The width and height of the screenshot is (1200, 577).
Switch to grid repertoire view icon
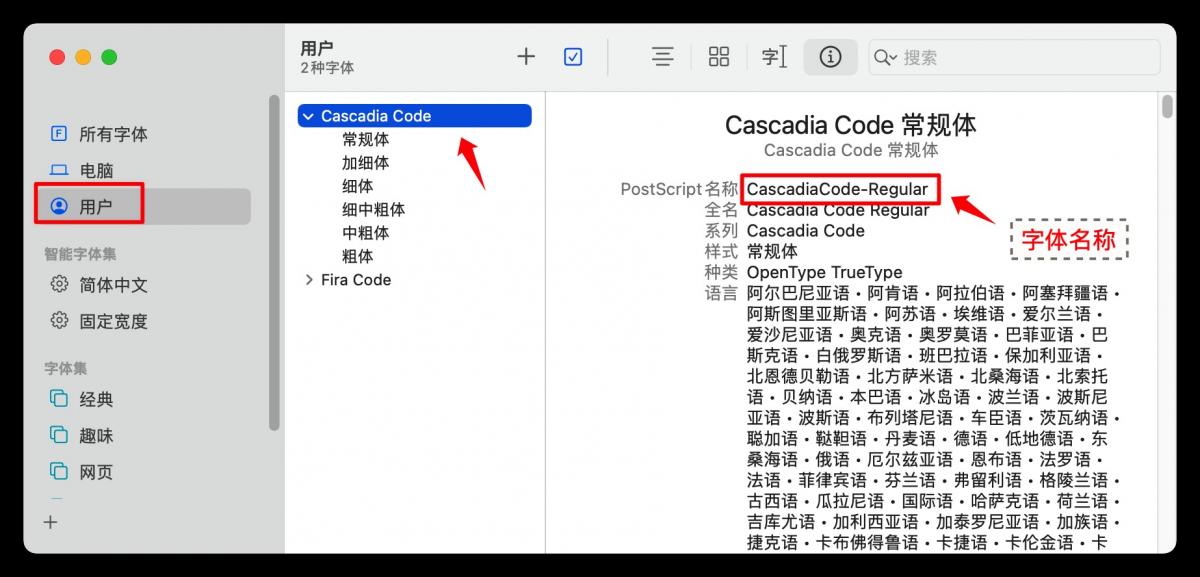719,57
